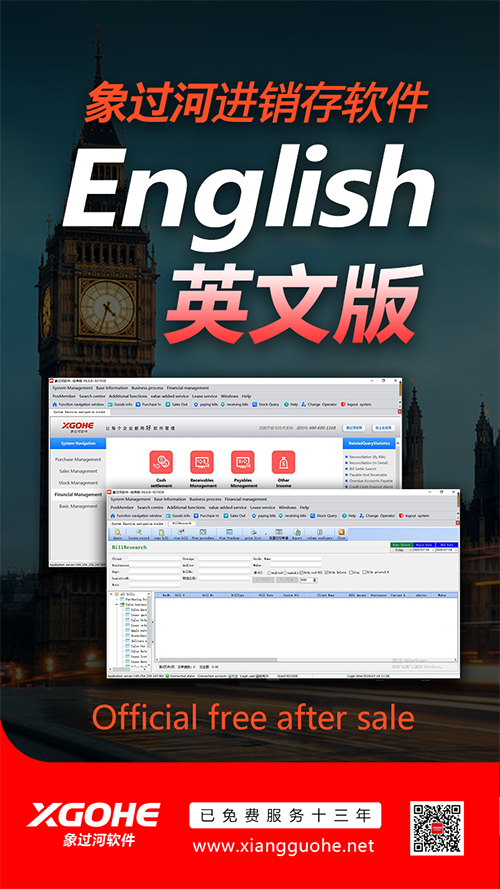Select Purchase Management in System Navigation
Viewport: 500px width, 889px height.
click(x=78, y=459)
